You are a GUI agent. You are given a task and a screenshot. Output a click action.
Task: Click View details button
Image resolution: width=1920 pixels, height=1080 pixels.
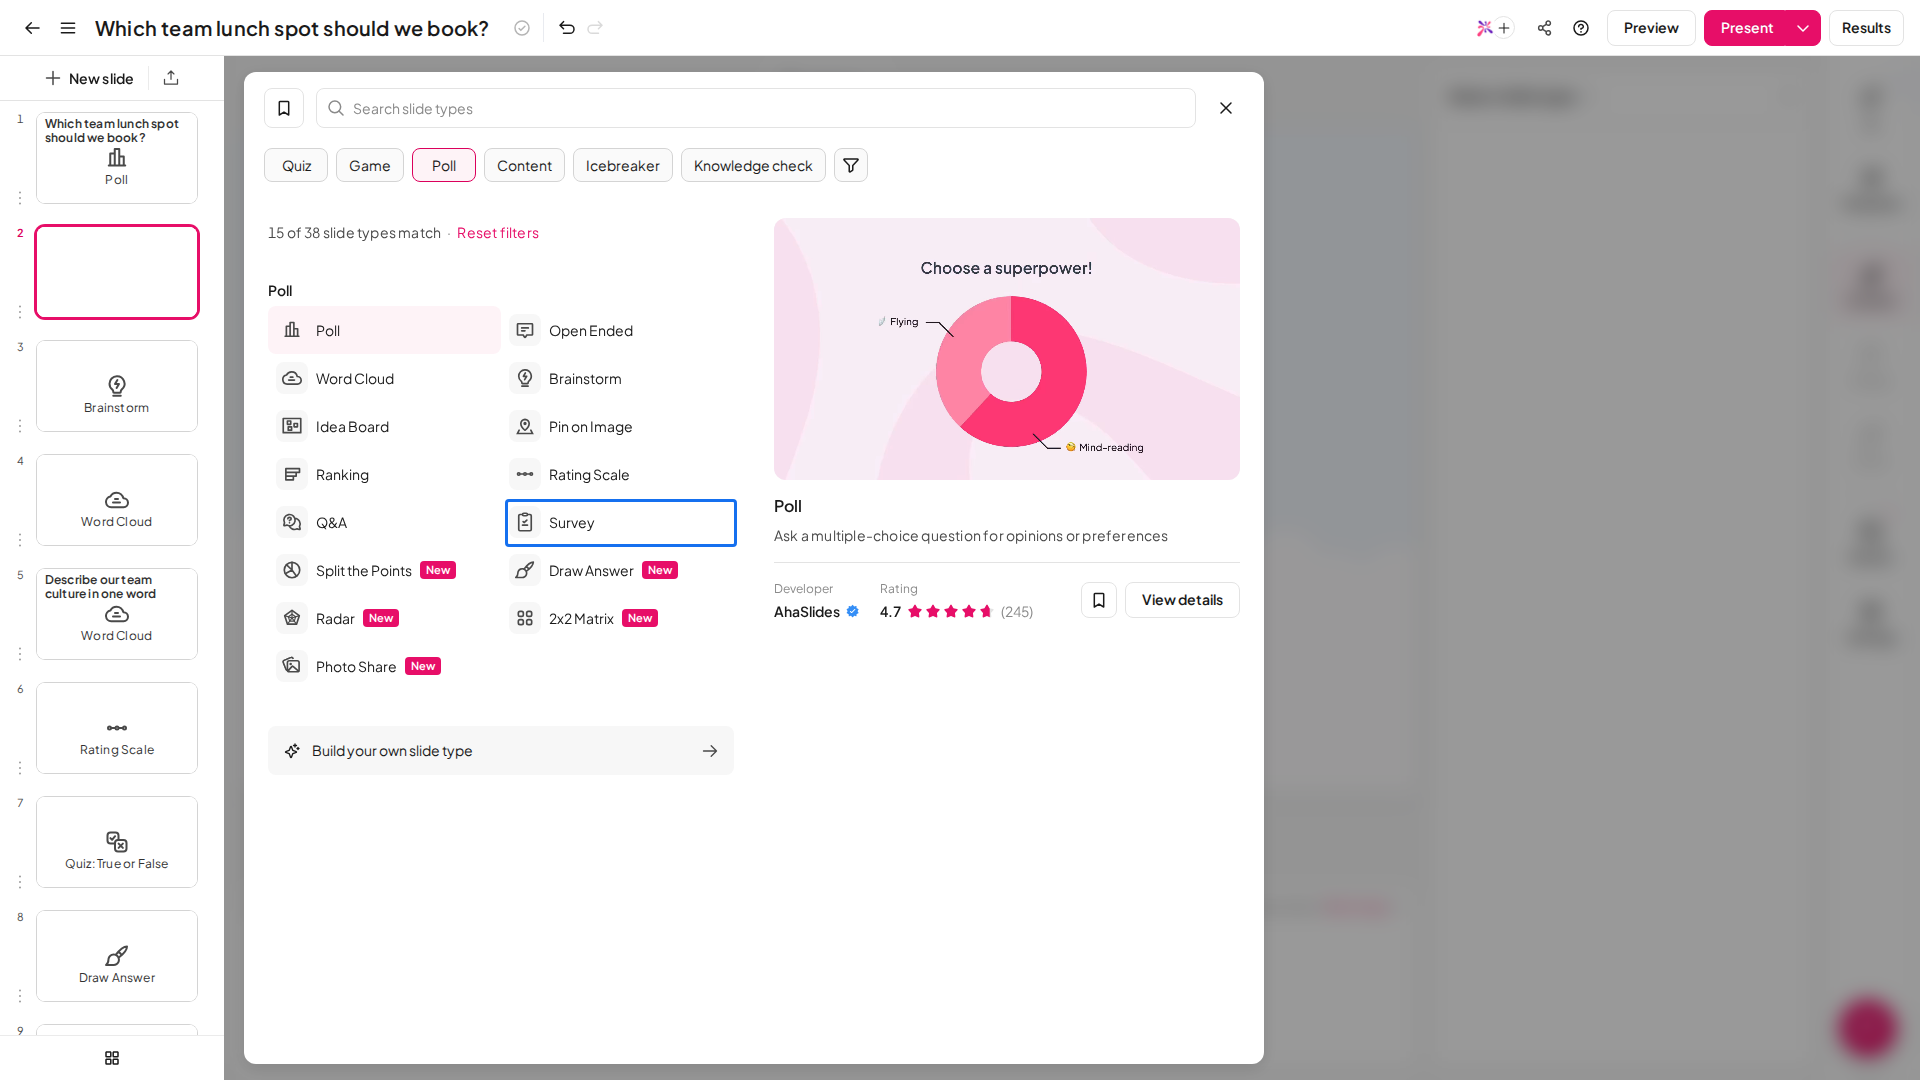(1182, 600)
